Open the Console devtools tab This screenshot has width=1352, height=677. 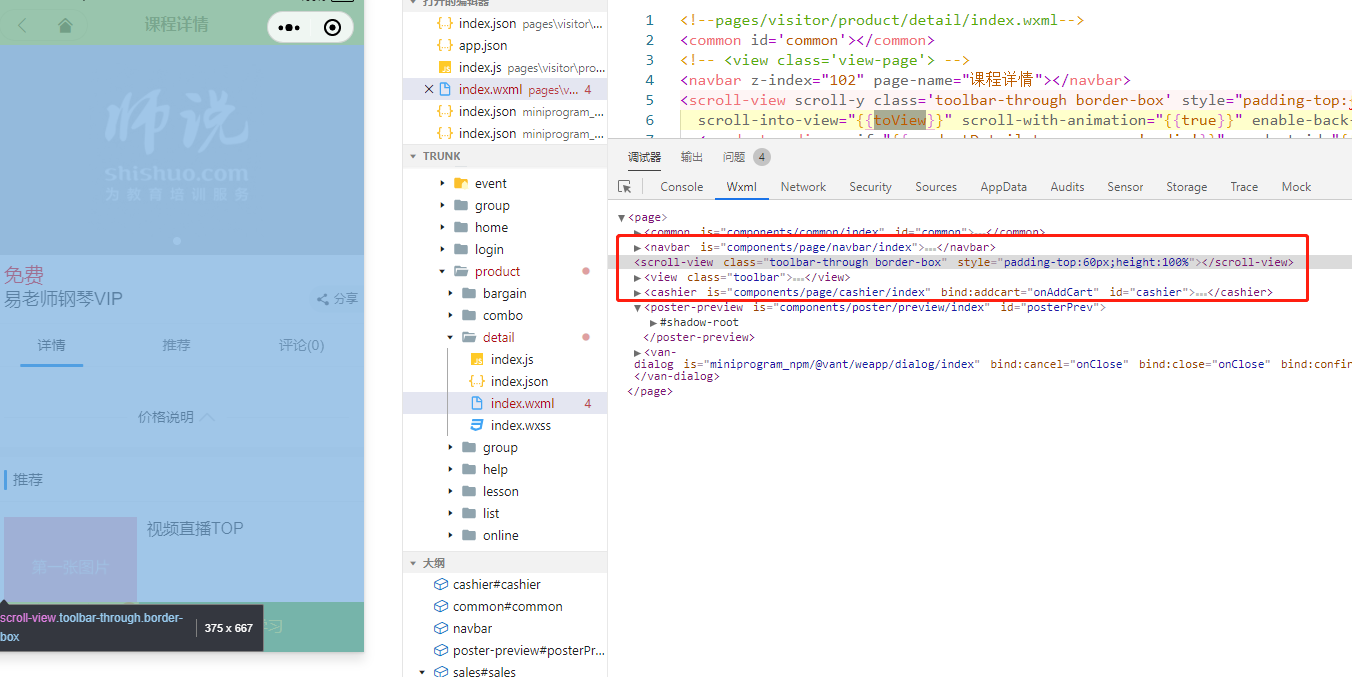(x=682, y=187)
